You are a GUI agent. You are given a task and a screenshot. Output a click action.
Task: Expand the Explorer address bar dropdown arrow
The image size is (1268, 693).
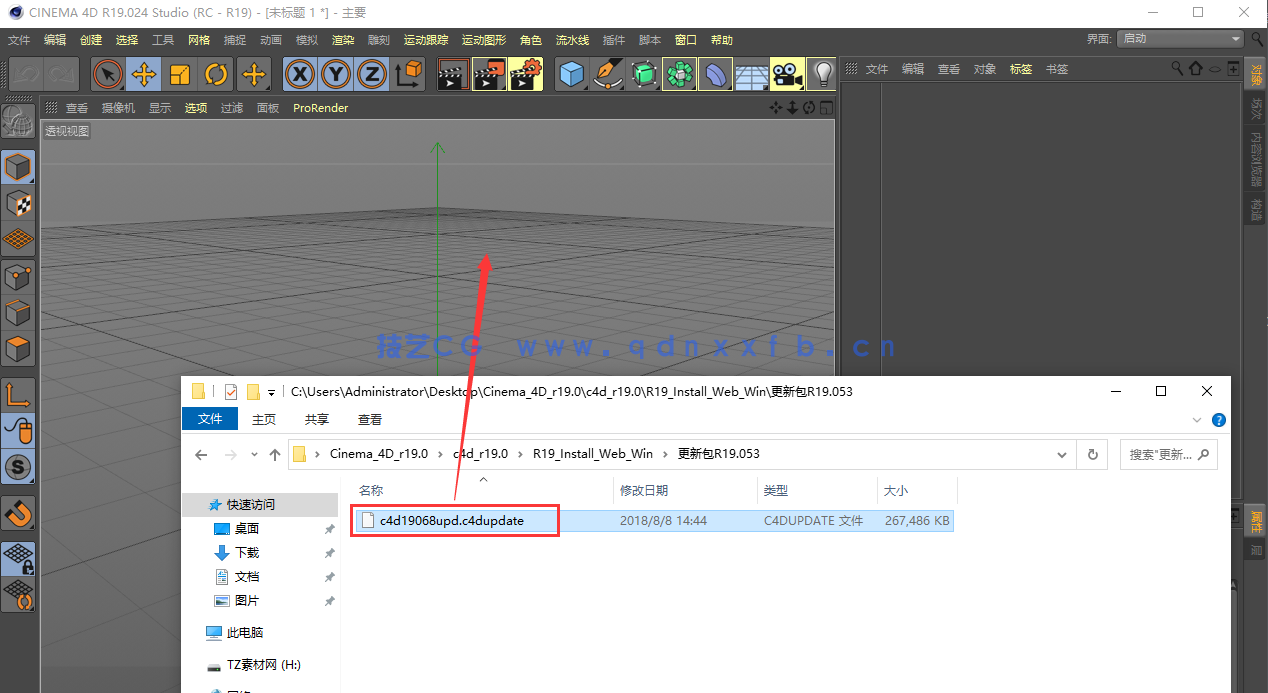tap(1062, 454)
